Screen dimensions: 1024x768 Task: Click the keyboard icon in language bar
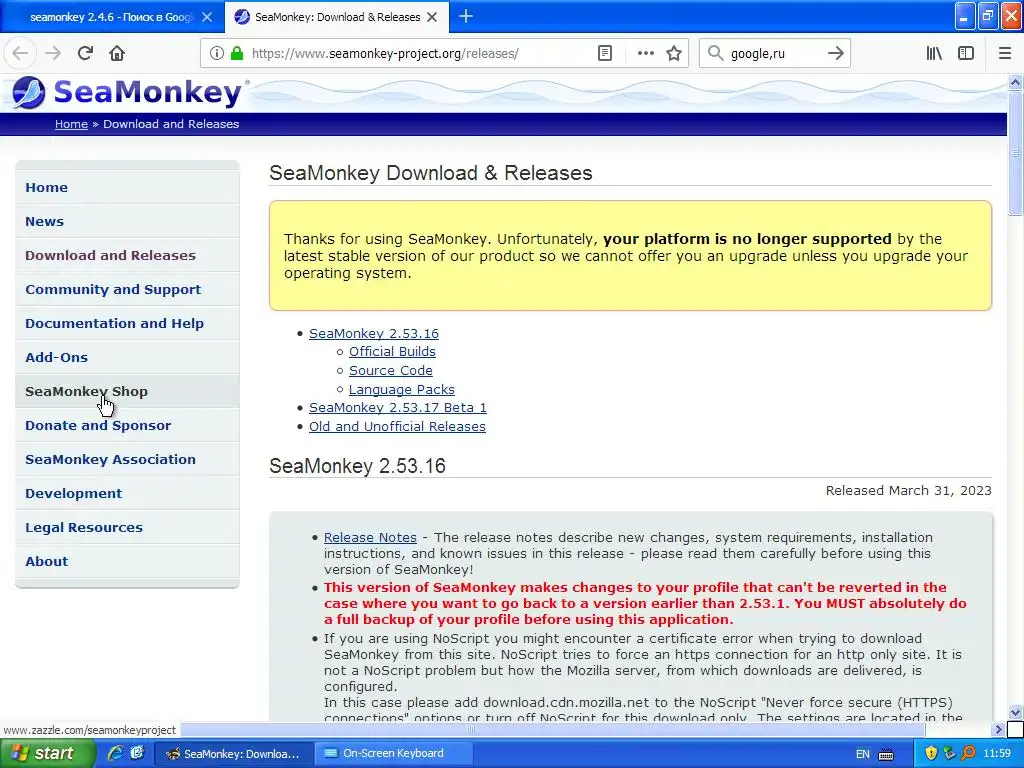886,754
